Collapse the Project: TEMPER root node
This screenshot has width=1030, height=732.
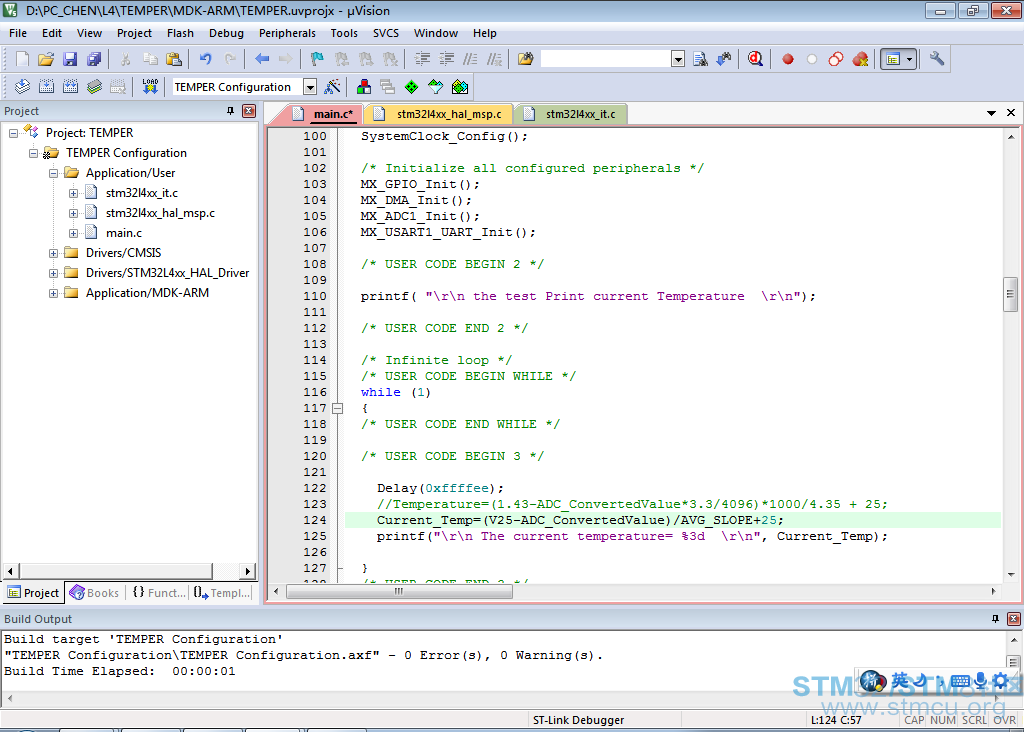pos(13,133)
